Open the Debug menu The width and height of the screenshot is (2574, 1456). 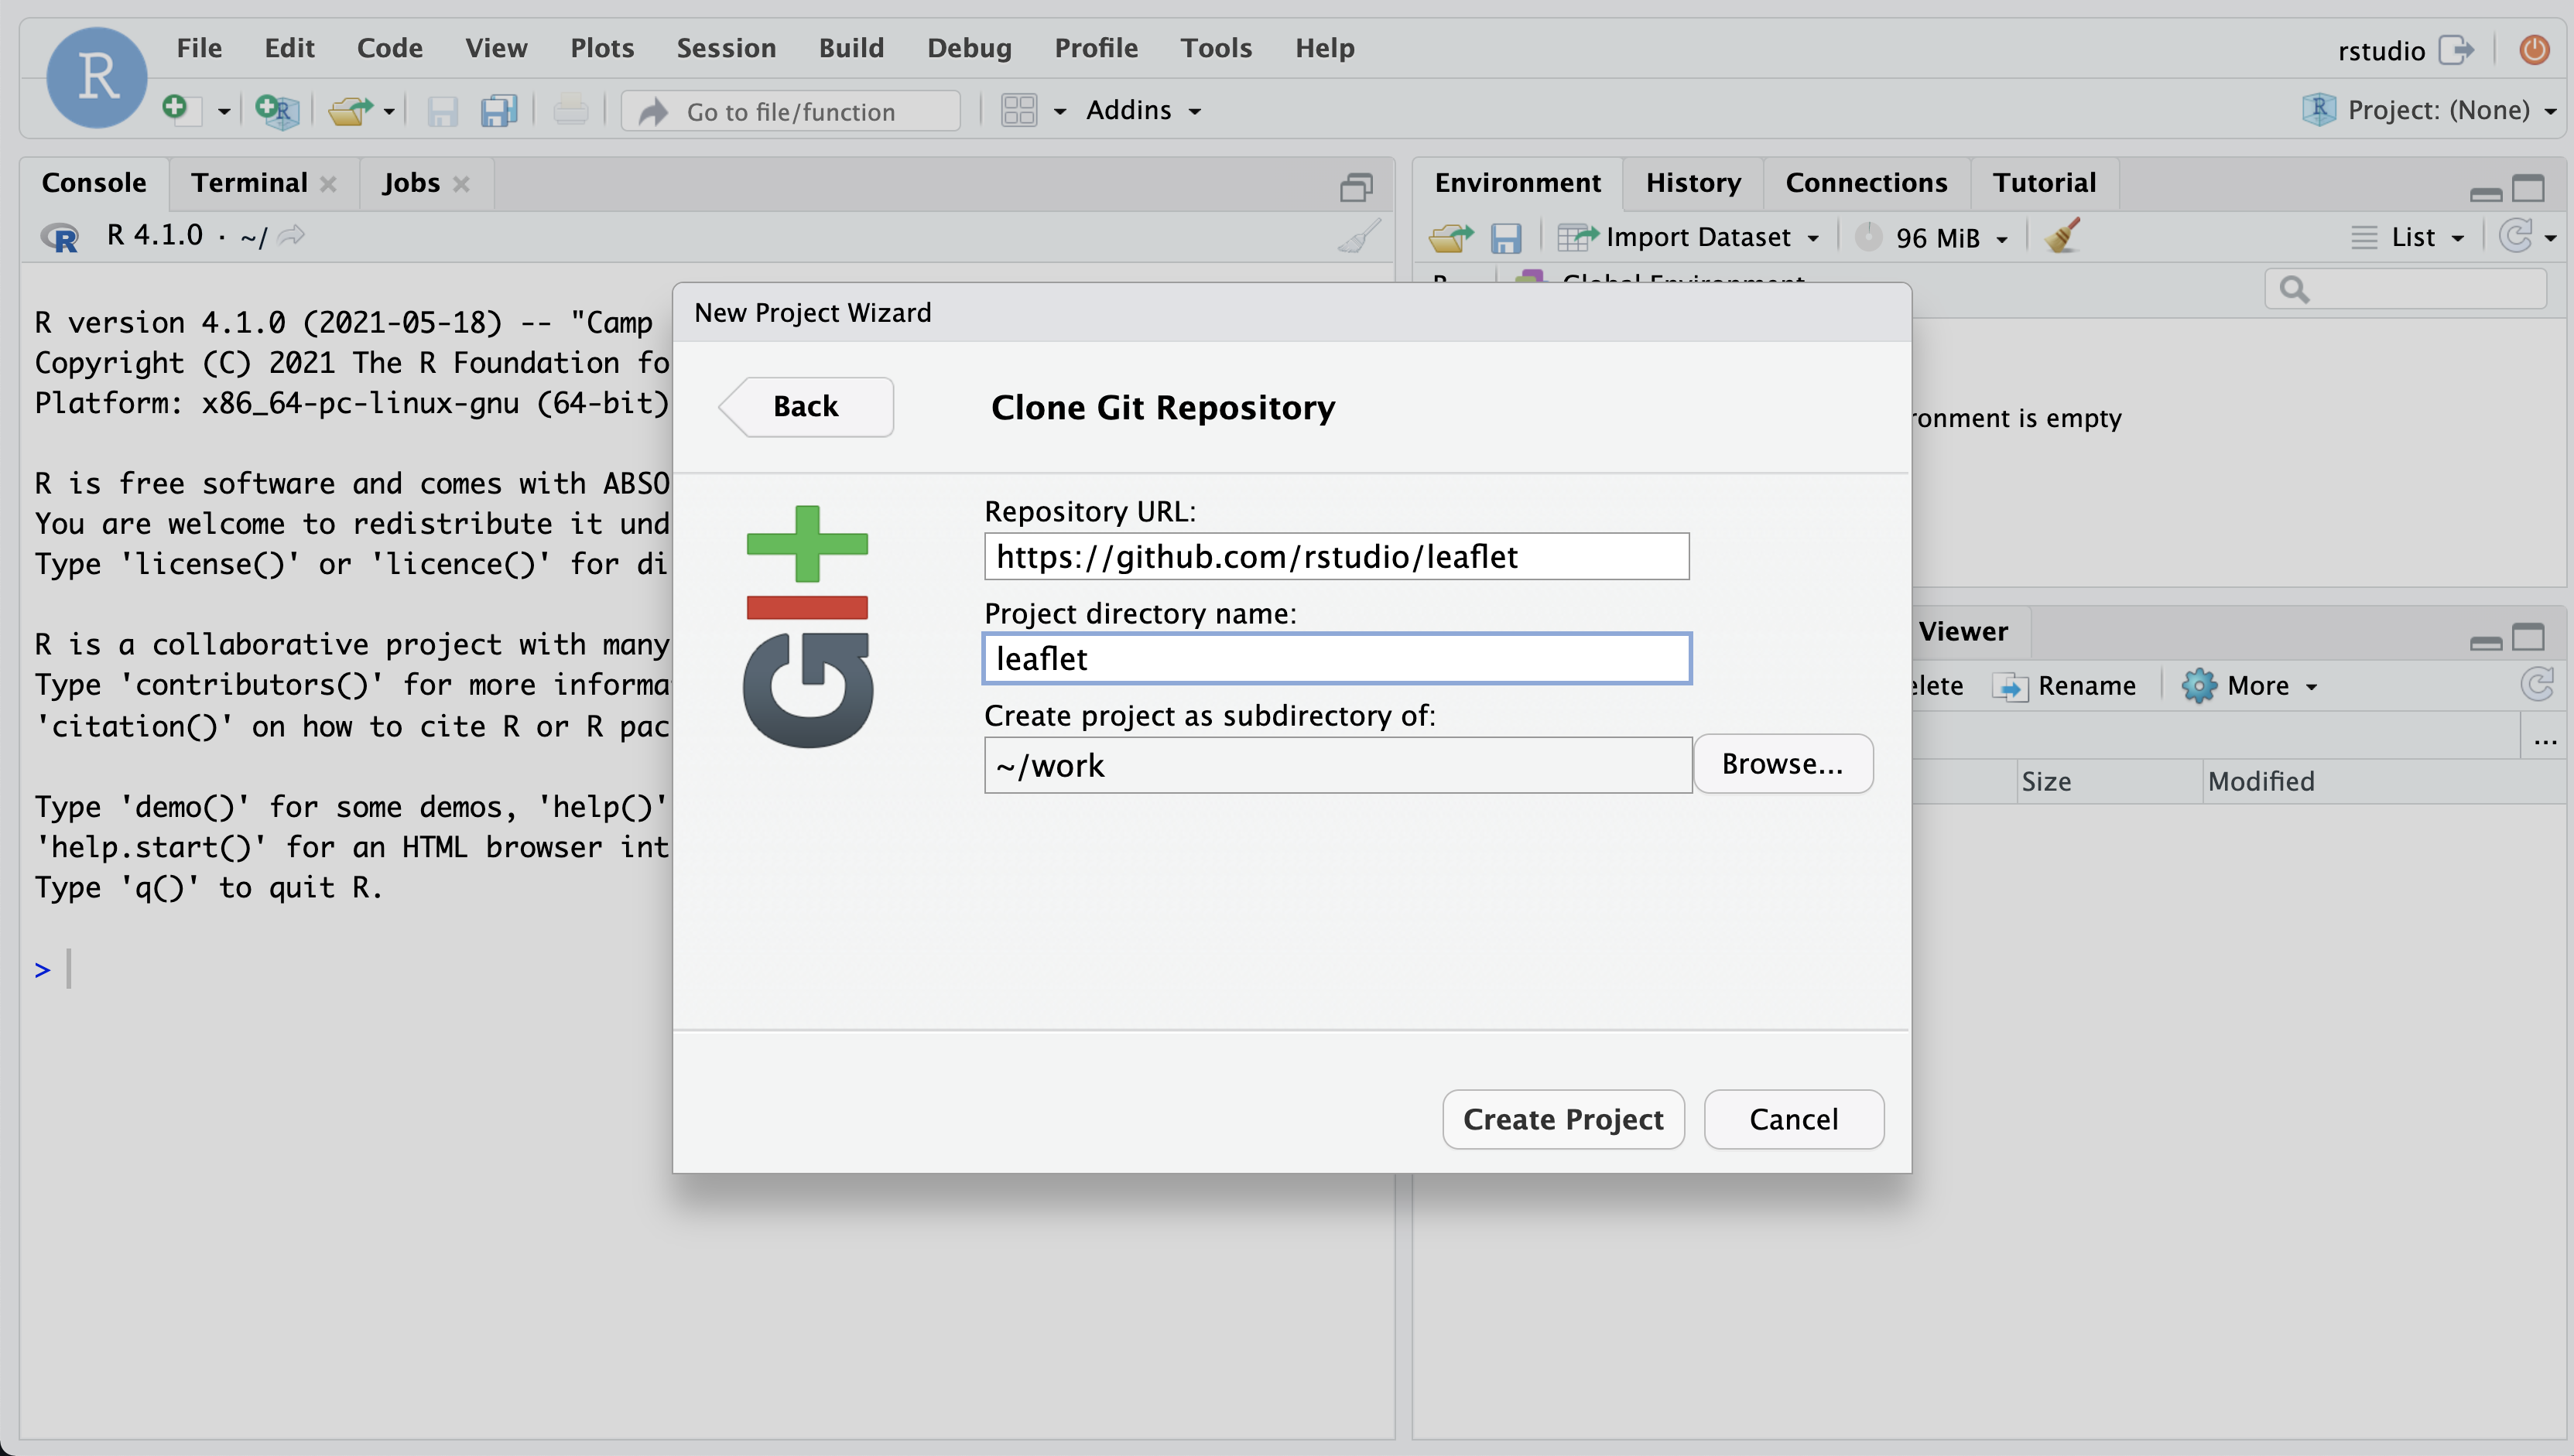pos(969,47)
